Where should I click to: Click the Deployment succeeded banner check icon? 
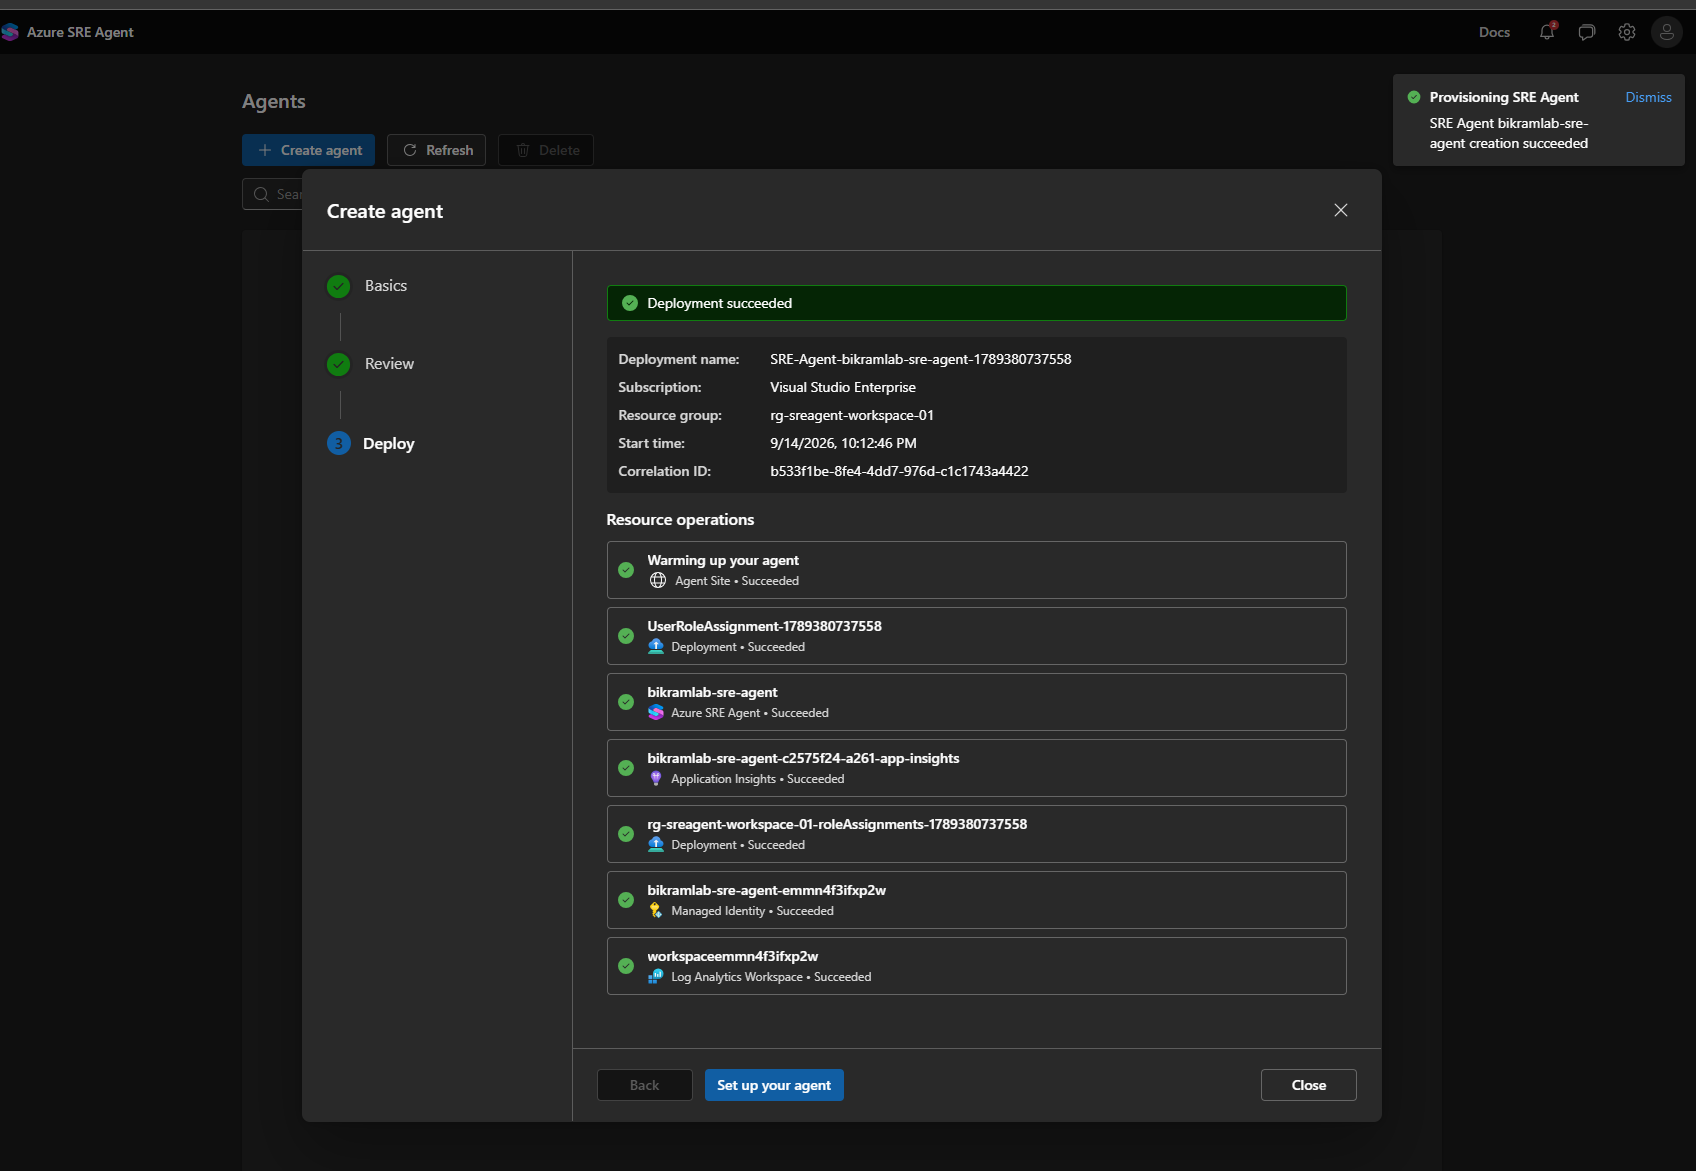630,303
